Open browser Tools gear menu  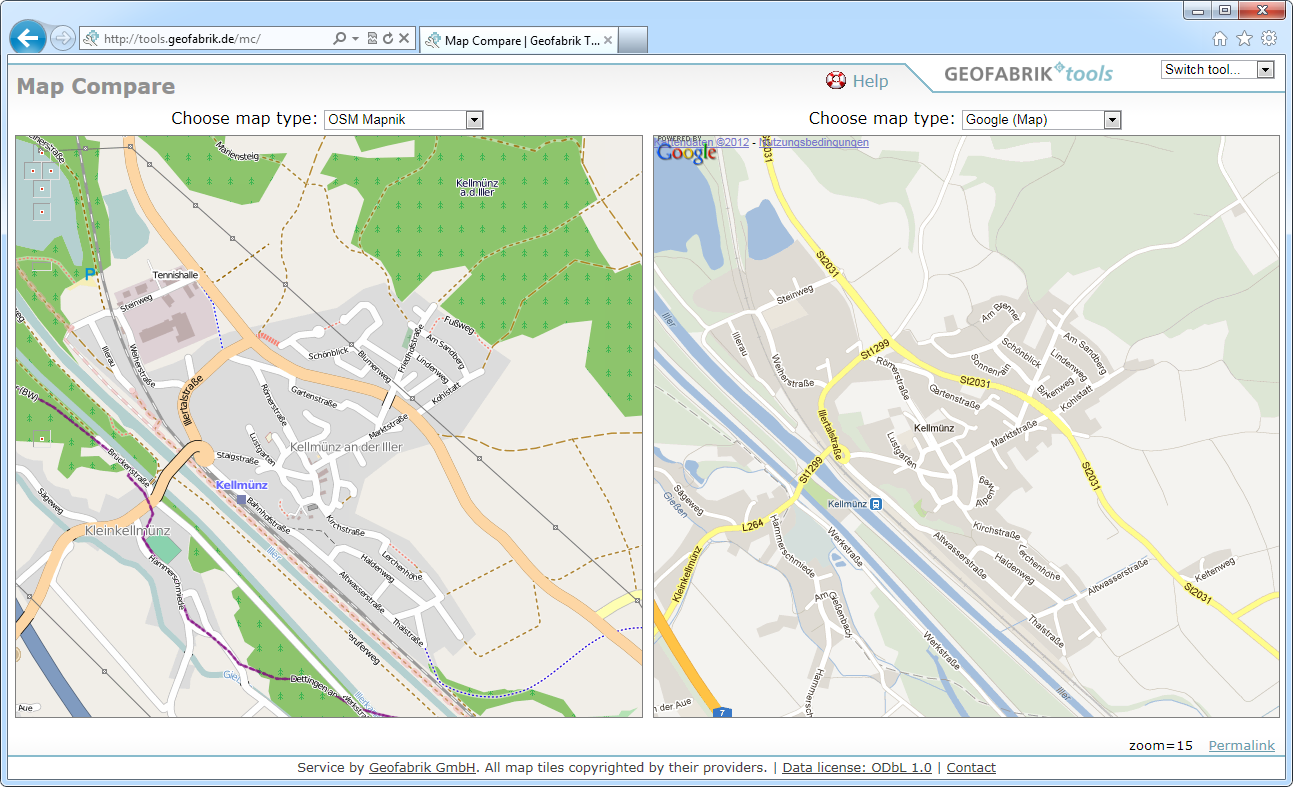coord(1269,39)
